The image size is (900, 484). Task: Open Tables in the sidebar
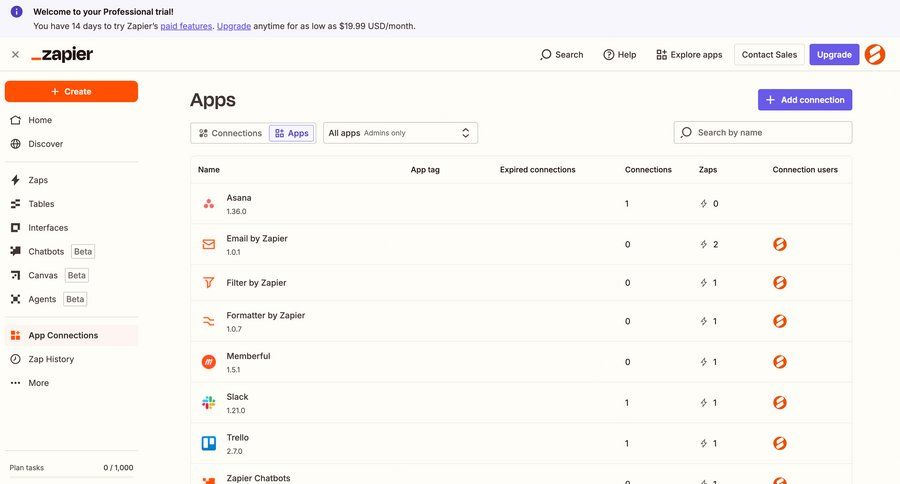[x=71, y=204]
